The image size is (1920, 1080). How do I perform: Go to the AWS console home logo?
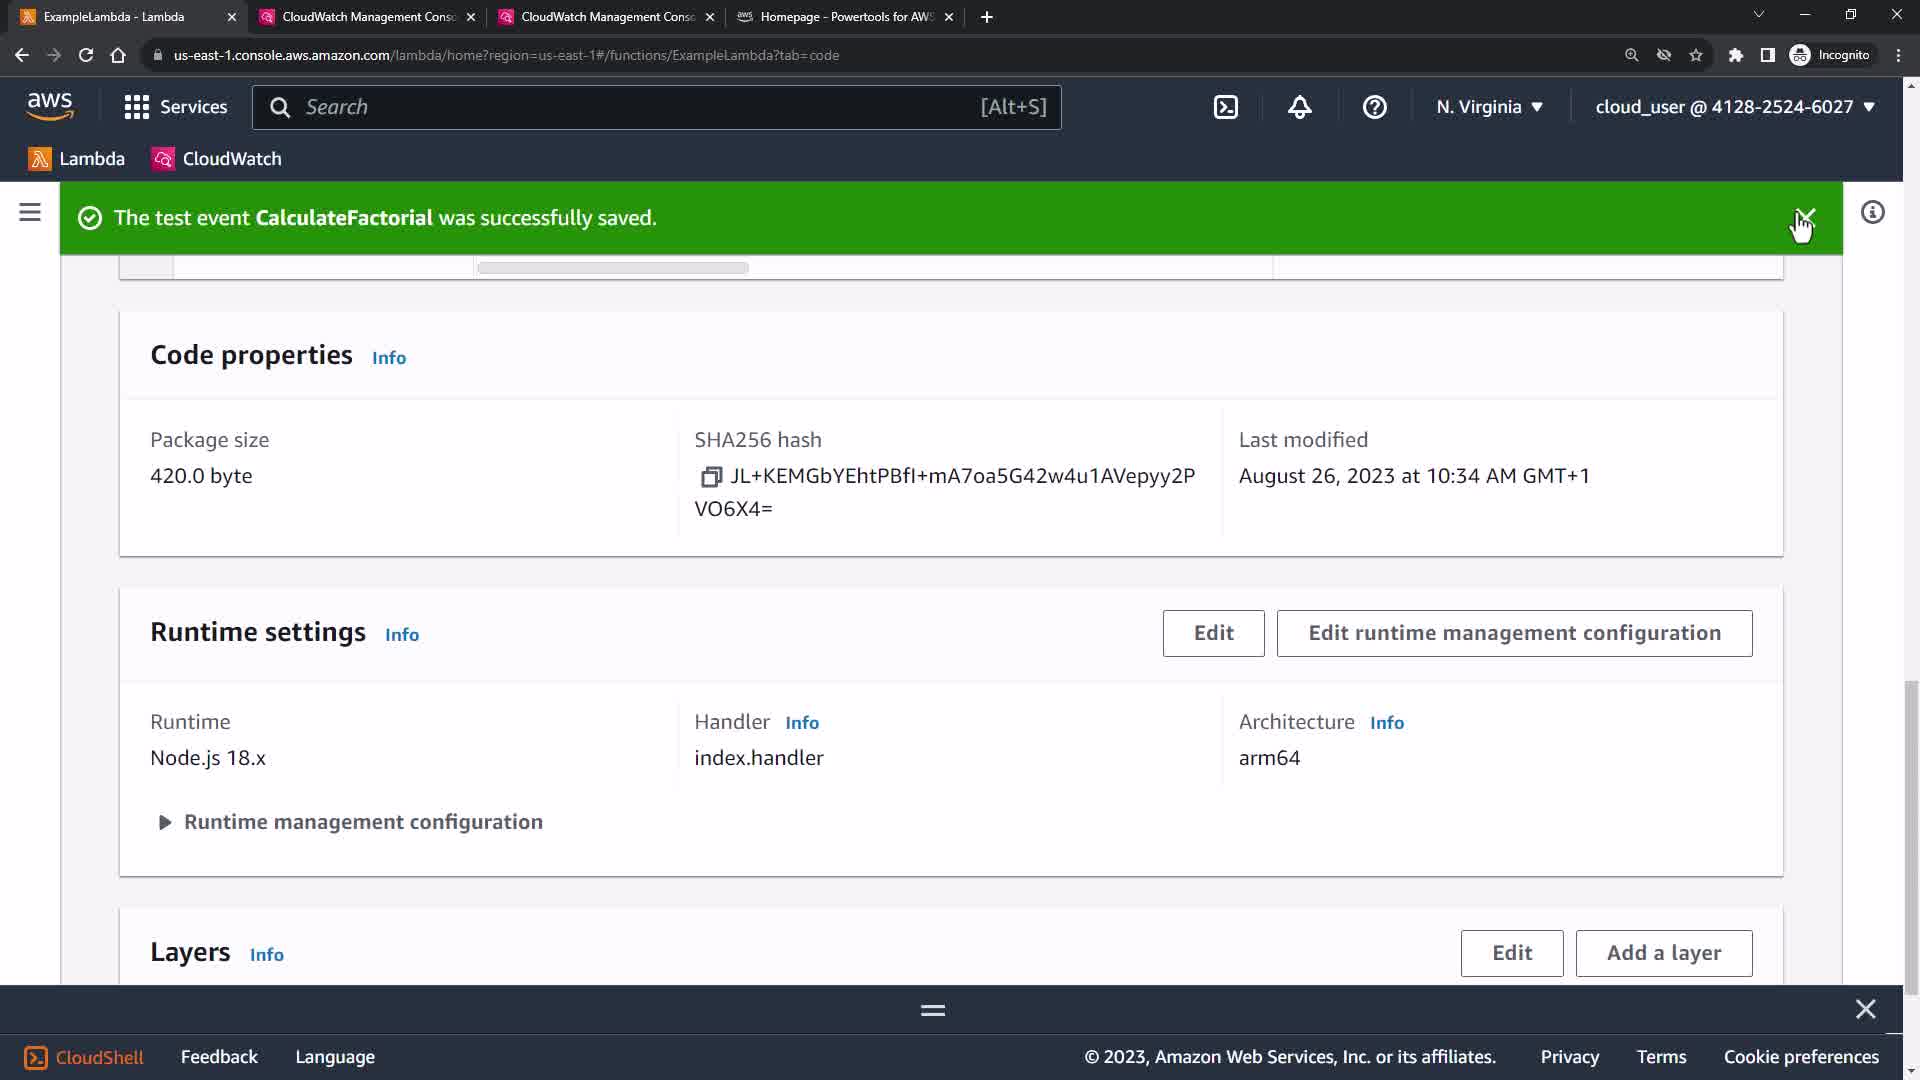click(x=50, y=106)
